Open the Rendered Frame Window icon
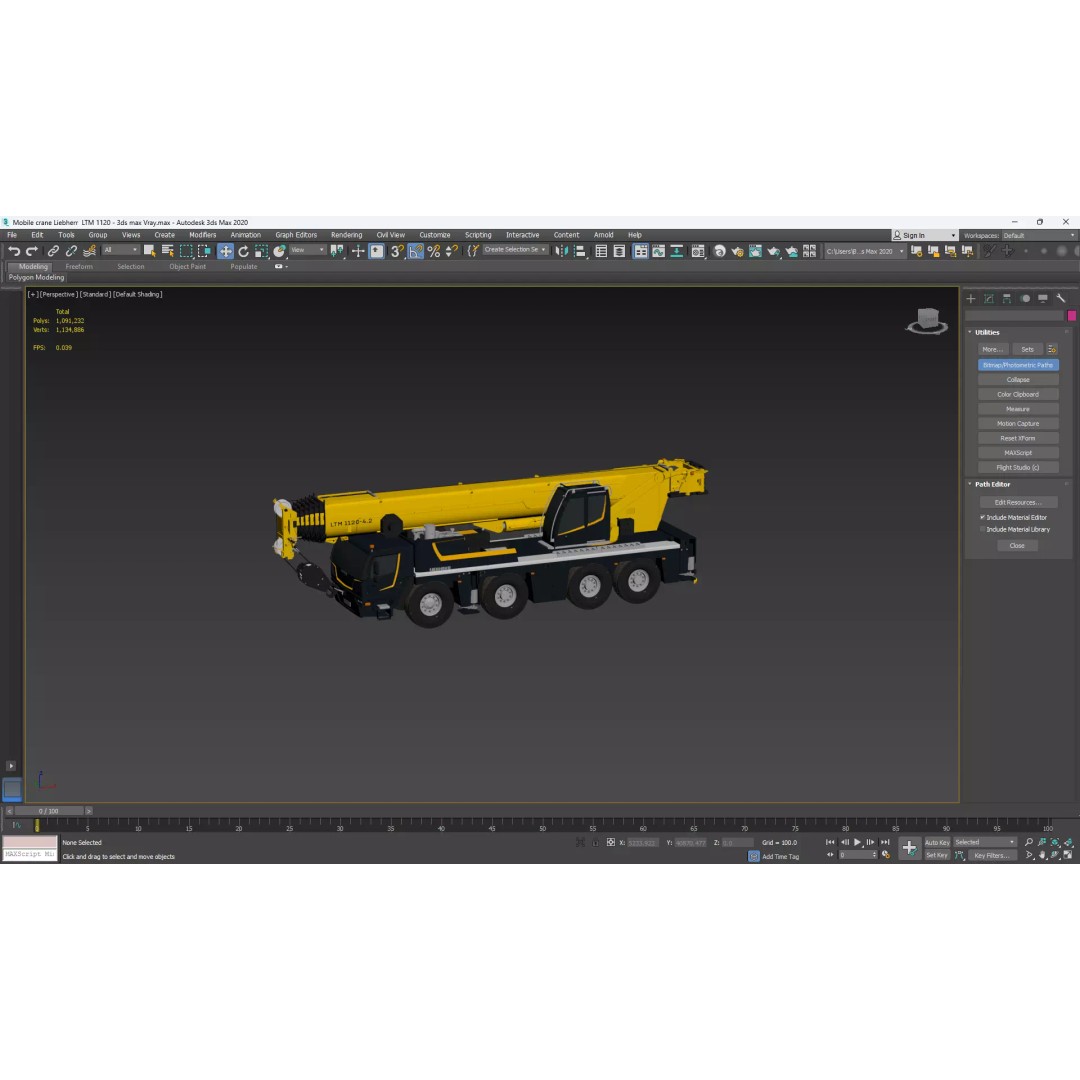This screenshot has height=1080, width=1080. (755, 251)
